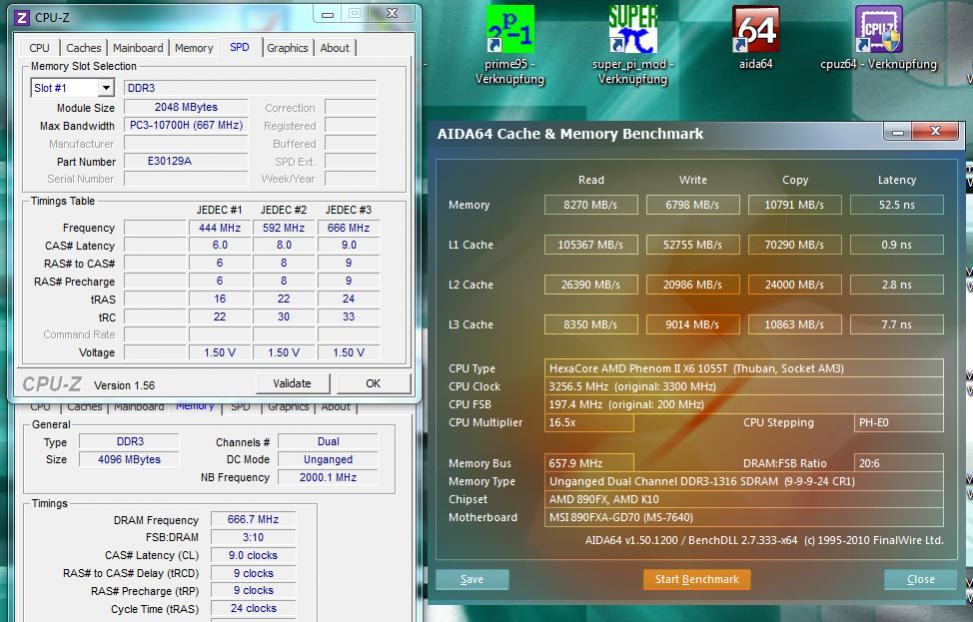Click the DC Mode Unganged value
The image size is (973, 622).
(328, 459)
